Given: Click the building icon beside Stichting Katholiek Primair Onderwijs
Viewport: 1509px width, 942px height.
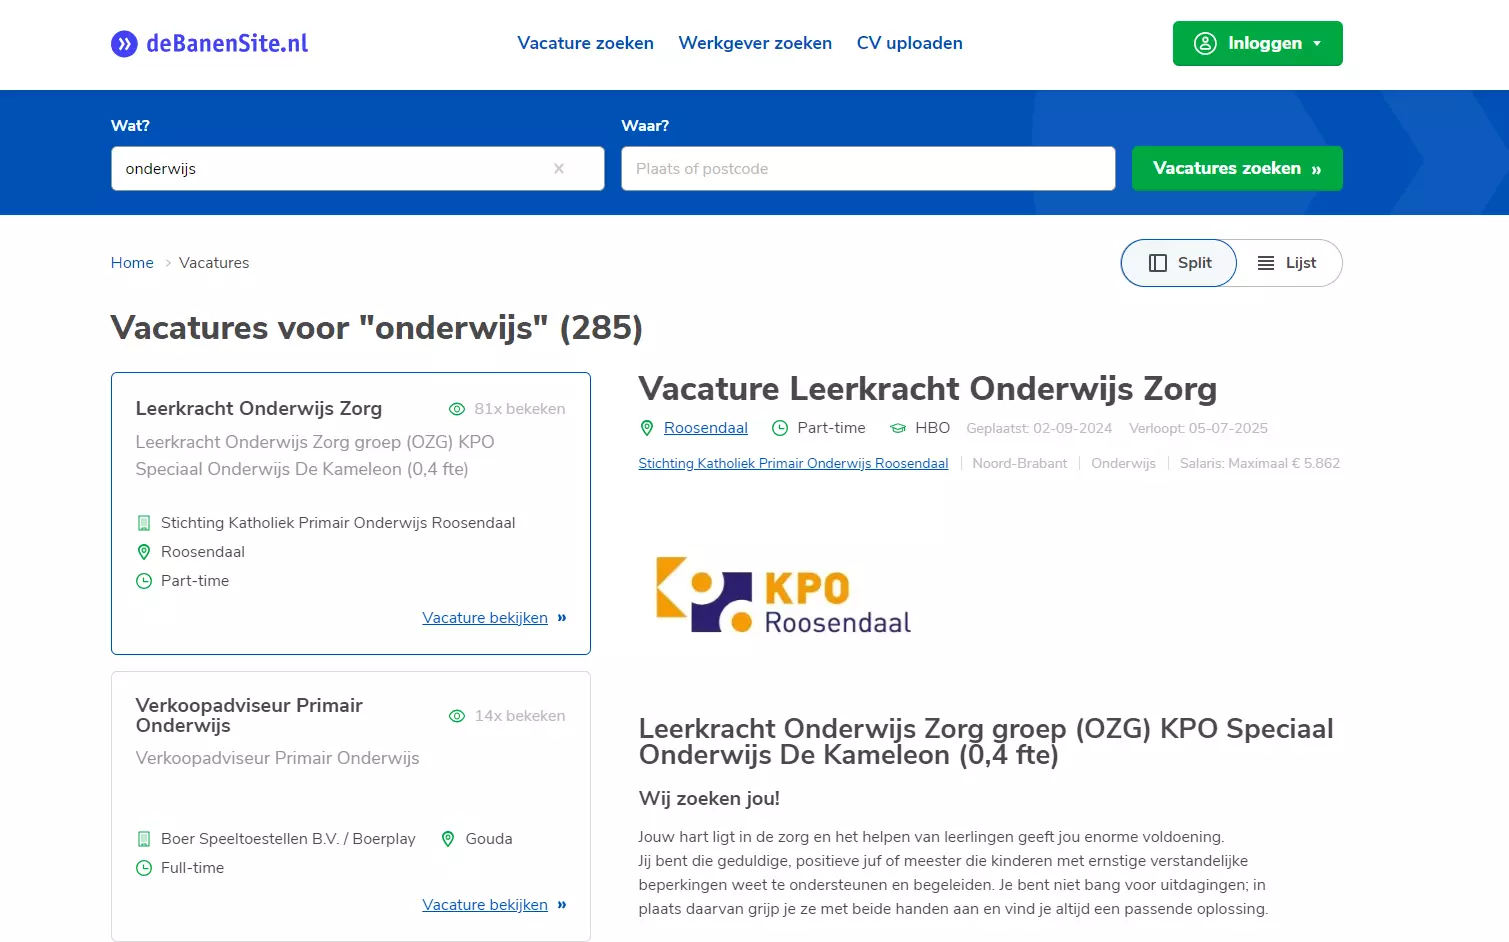Looking at the screenshot, I should pyautogui.click(x=144, y=523).
